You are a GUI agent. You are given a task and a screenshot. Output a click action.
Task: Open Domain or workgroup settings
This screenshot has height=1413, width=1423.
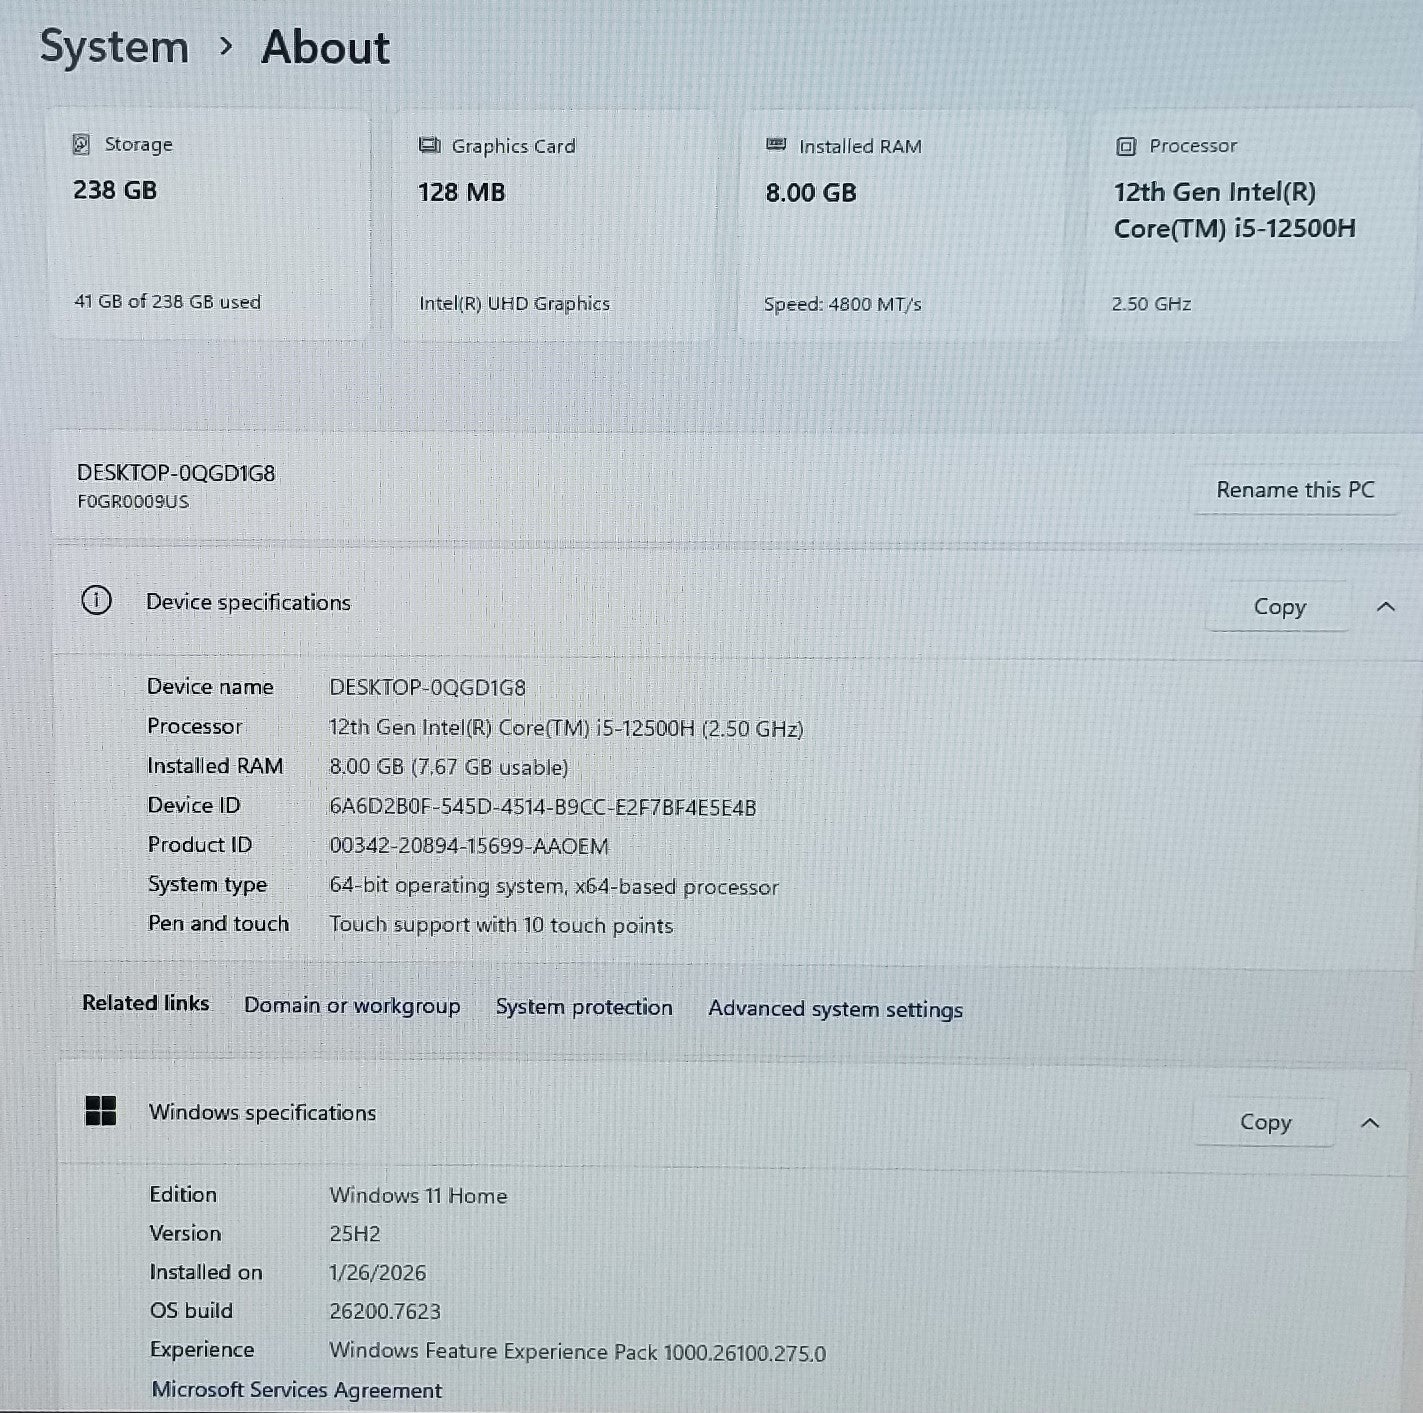coord(352,1005)
